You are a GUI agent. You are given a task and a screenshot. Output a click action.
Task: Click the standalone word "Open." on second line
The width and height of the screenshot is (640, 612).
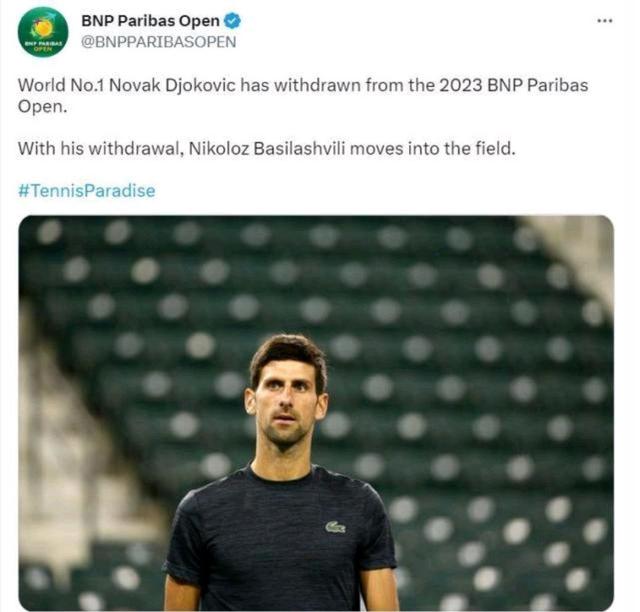pos(42,107)
